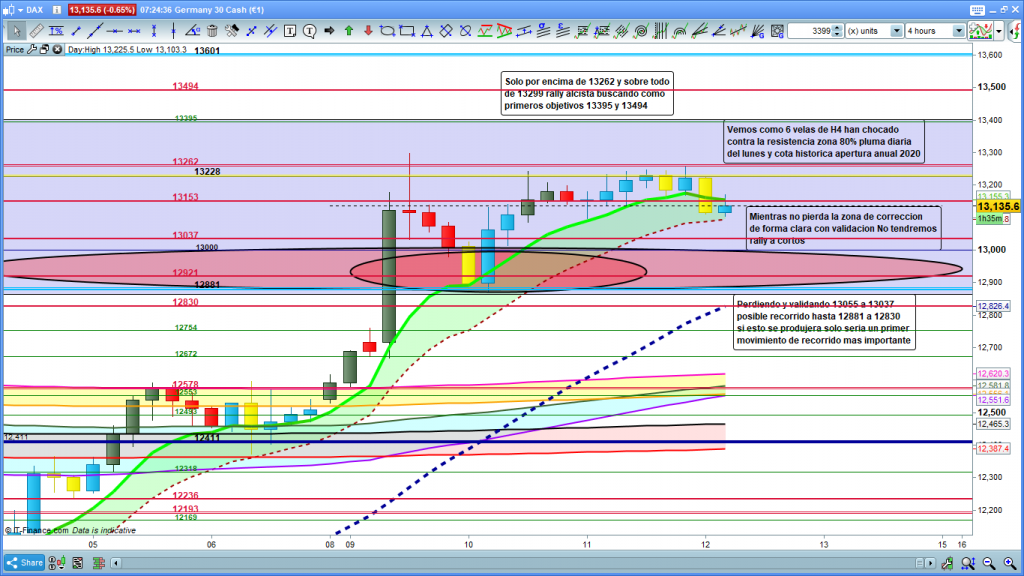This screenshot has width=1024, height=576.
Task: Close the Price panel with X
Action: point(58,48)
